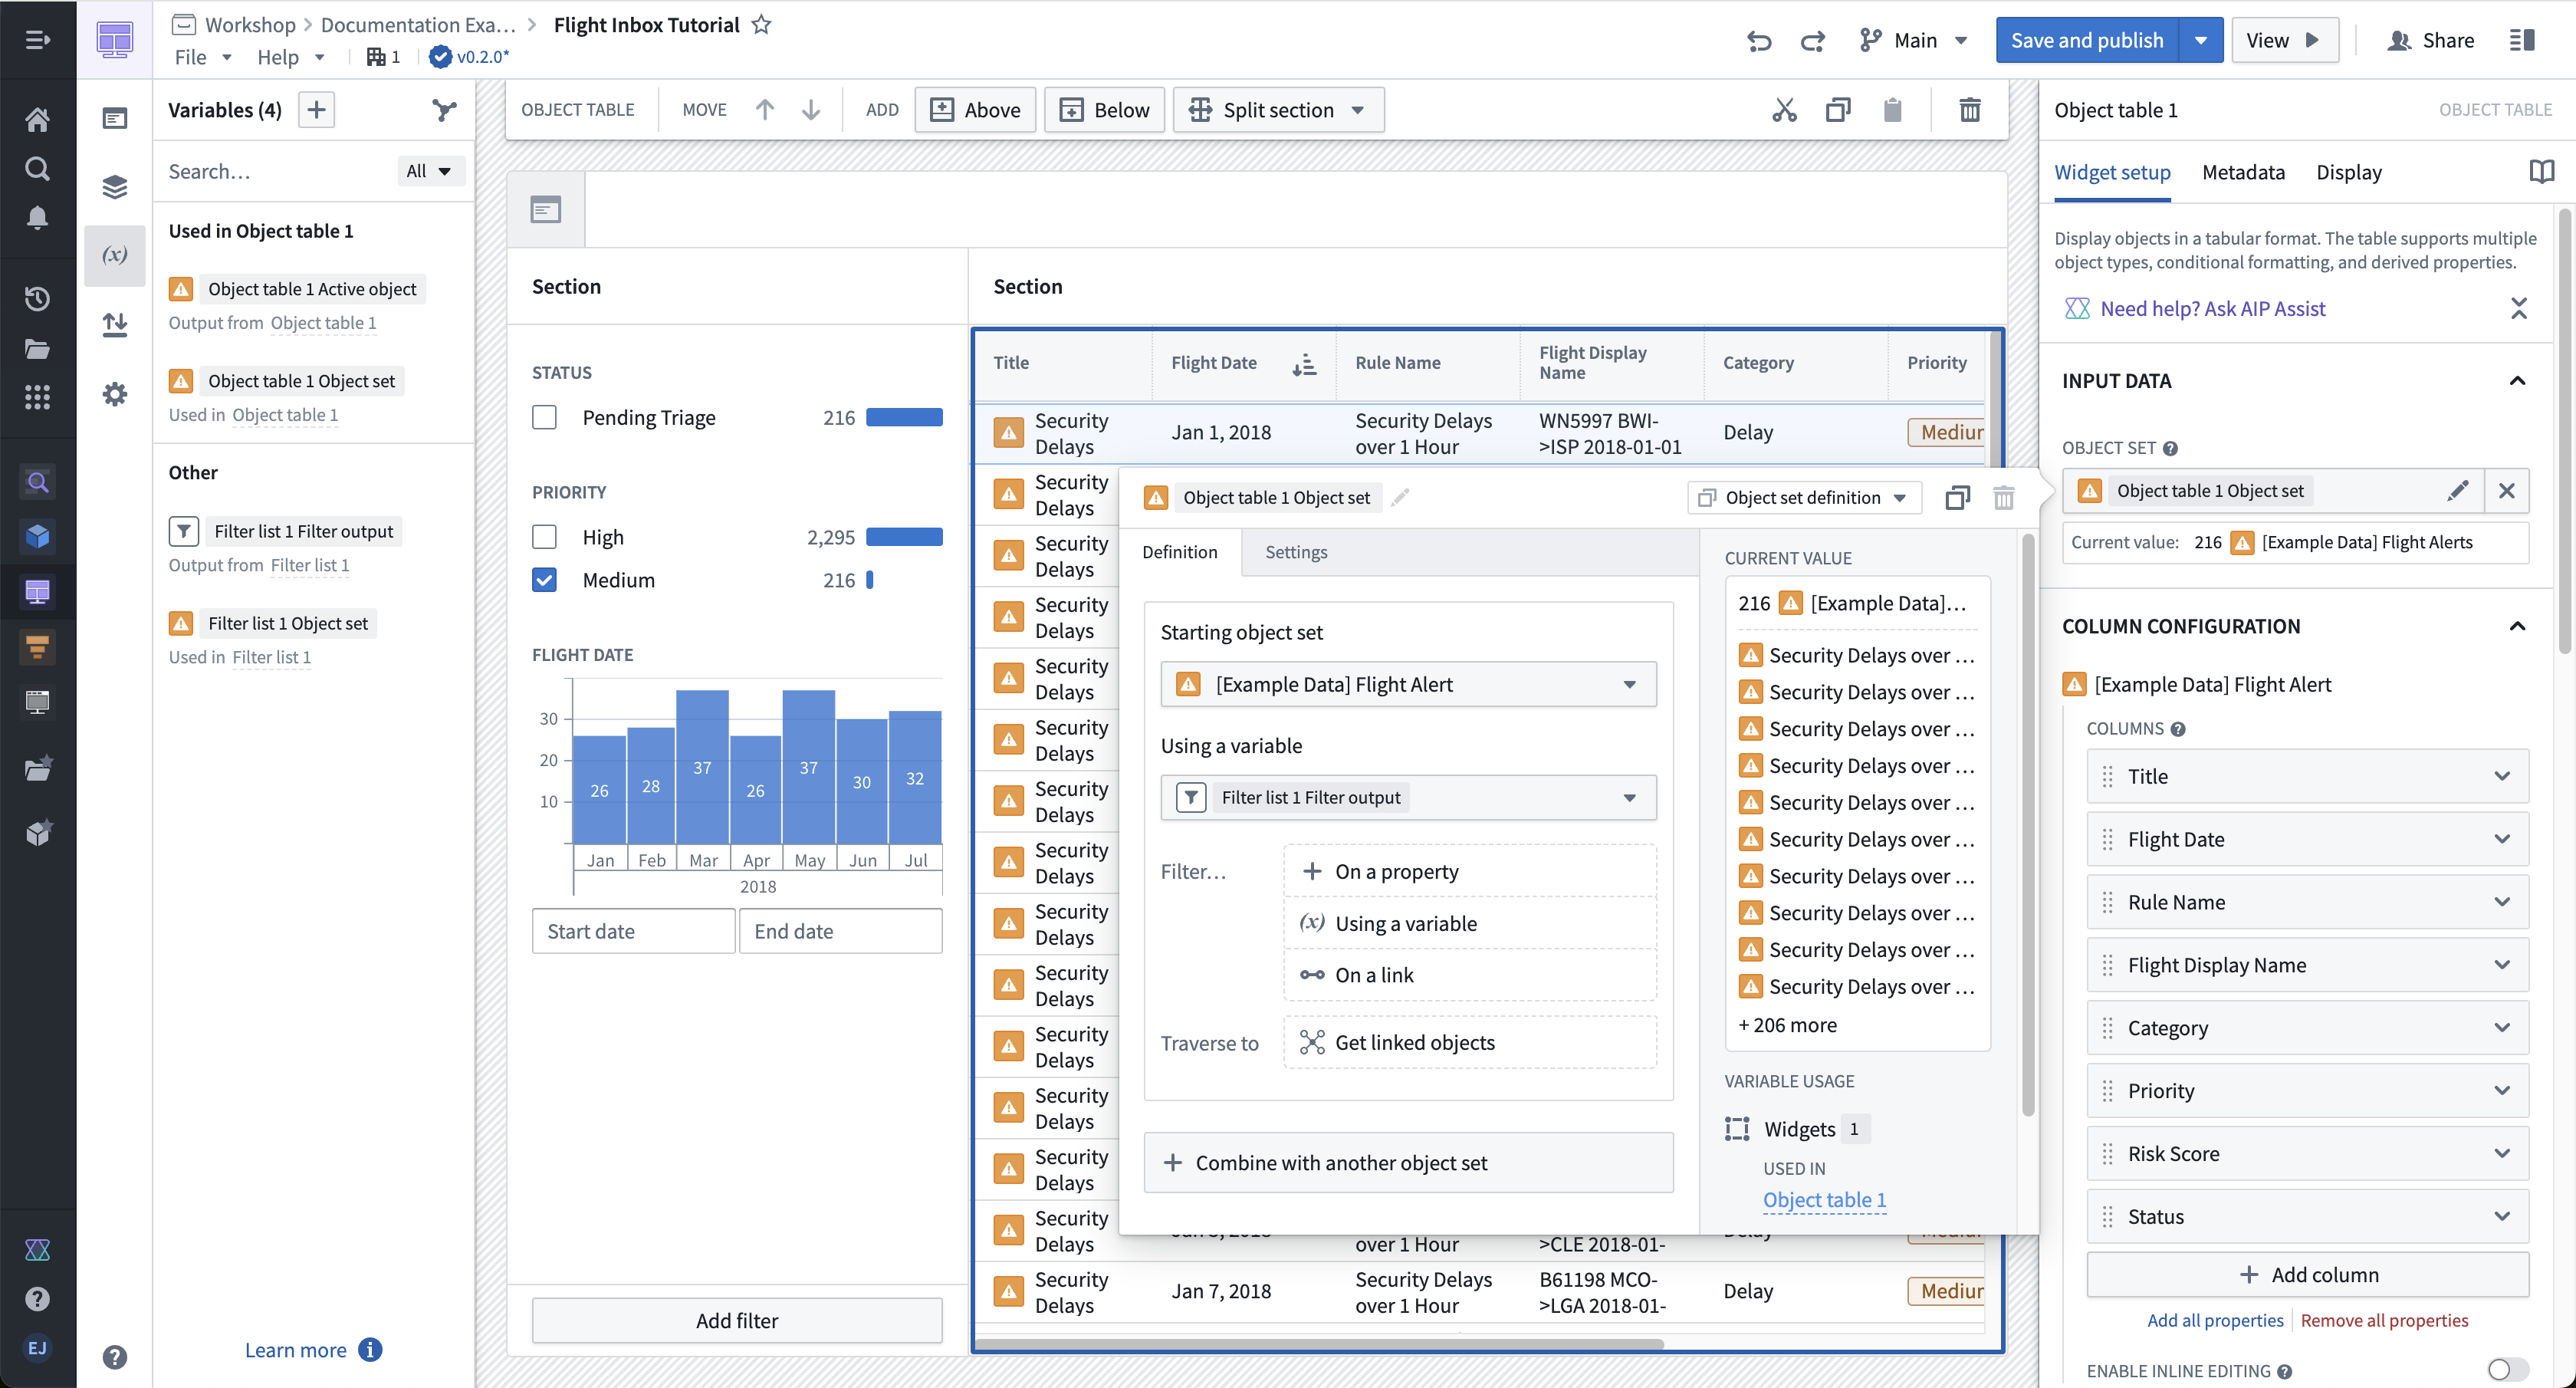Uncheck the Medium priority checkbox
The width and height of the screenshot is (2576, 1388).
point(544,580)
